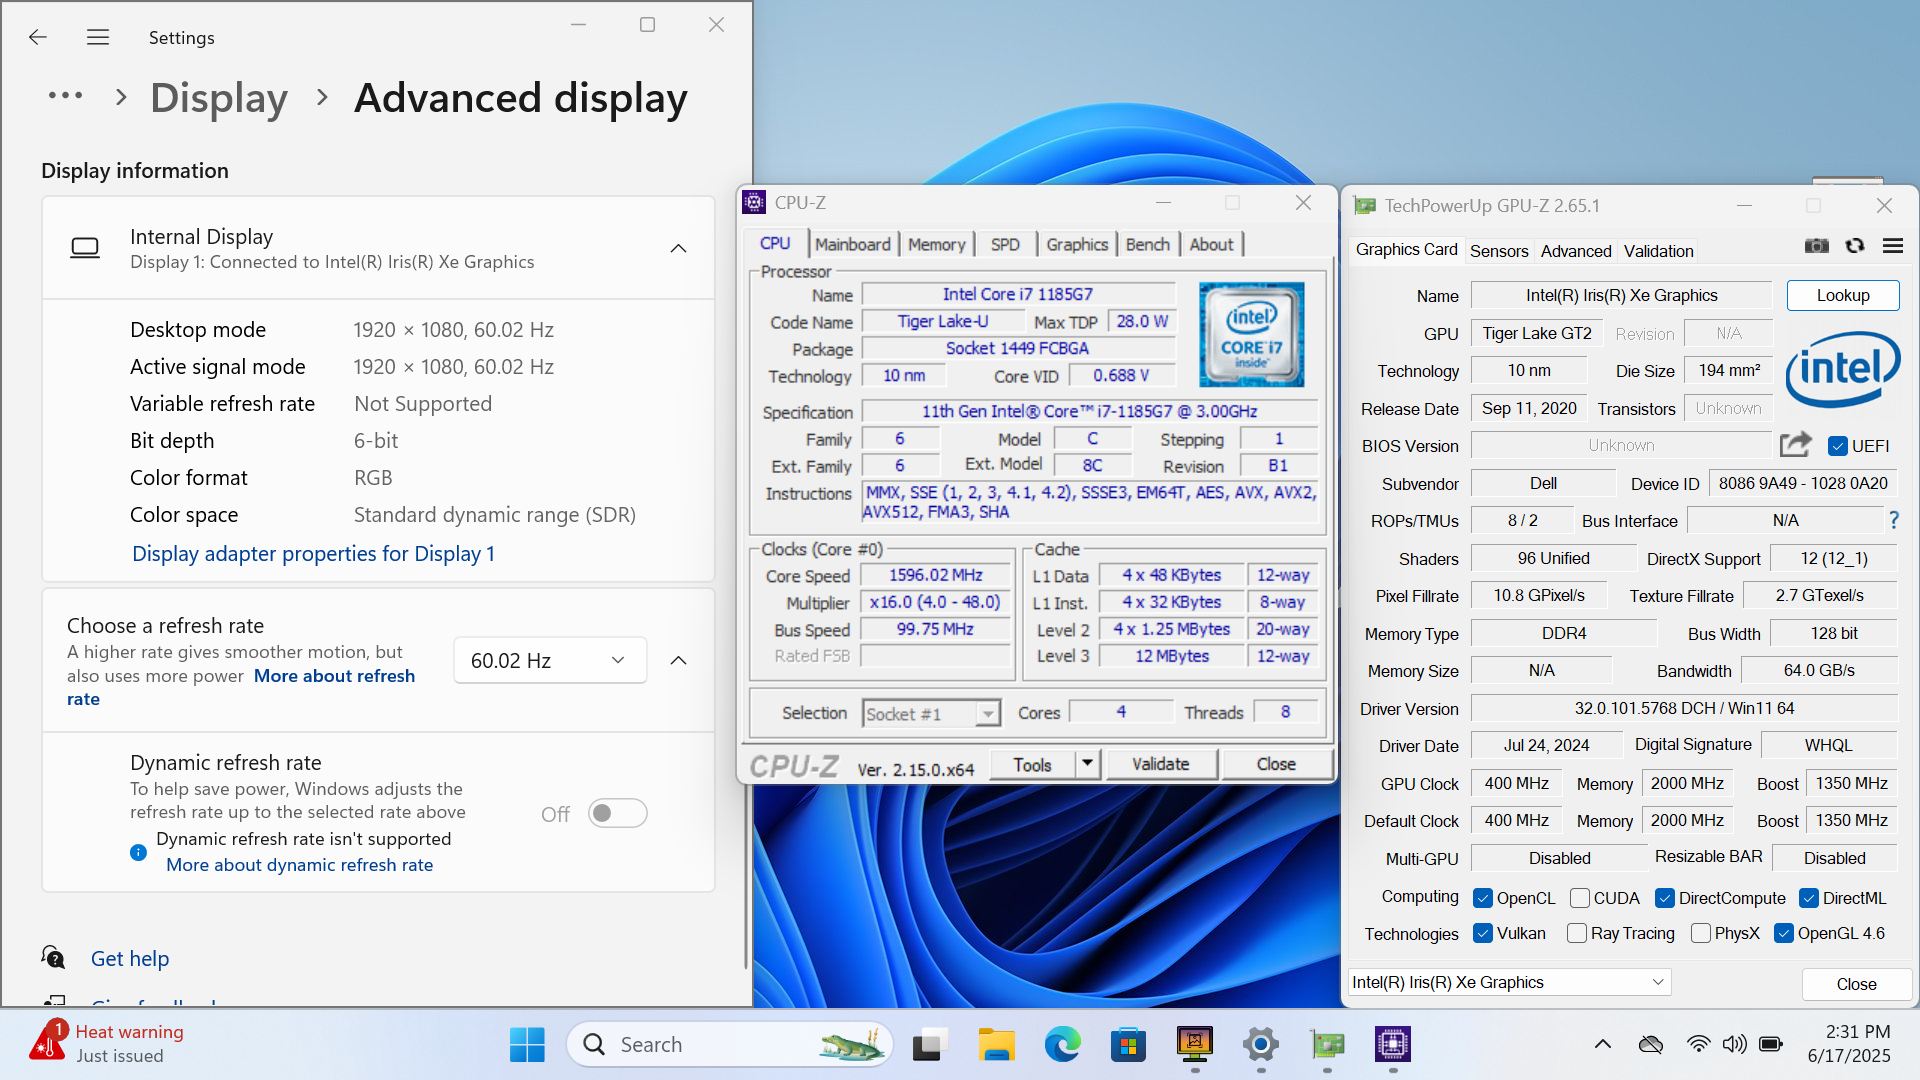This screenshot has width=1920, height=1080.
Task: Open CPU-Z Tools dropdown arrow
Action: coord(1087,764)
